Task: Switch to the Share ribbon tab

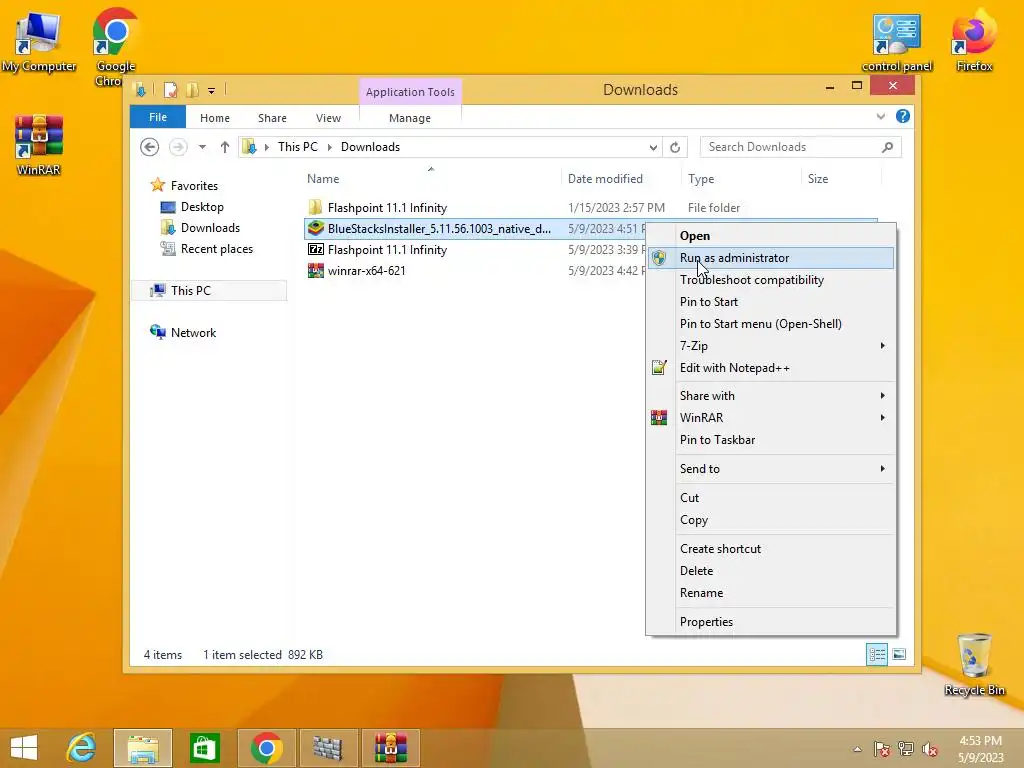Action: click(272, 118)
